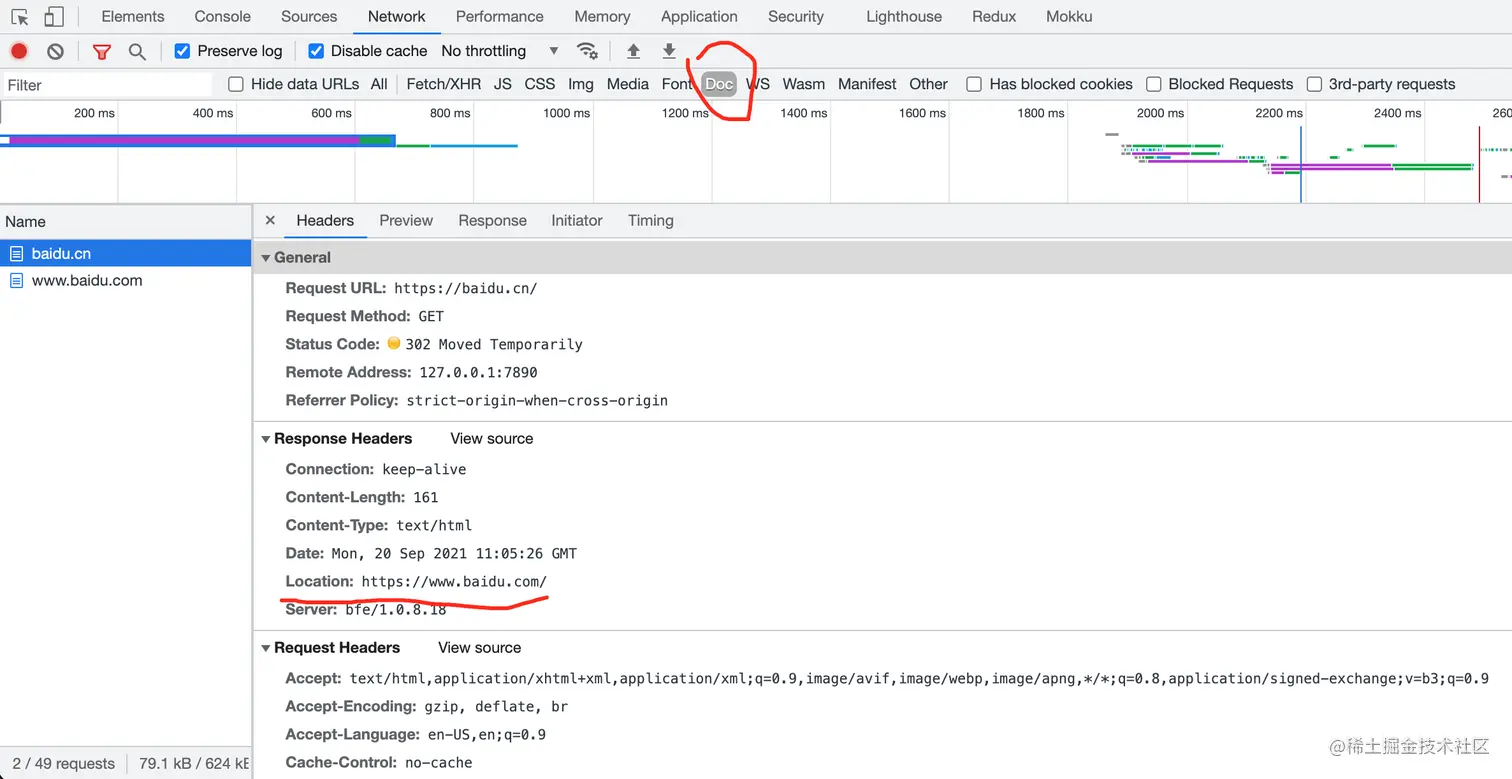Screen dimensions: 1512x779
Task: Toggle the device toolbar icon
Action: [x=54, y=17]
